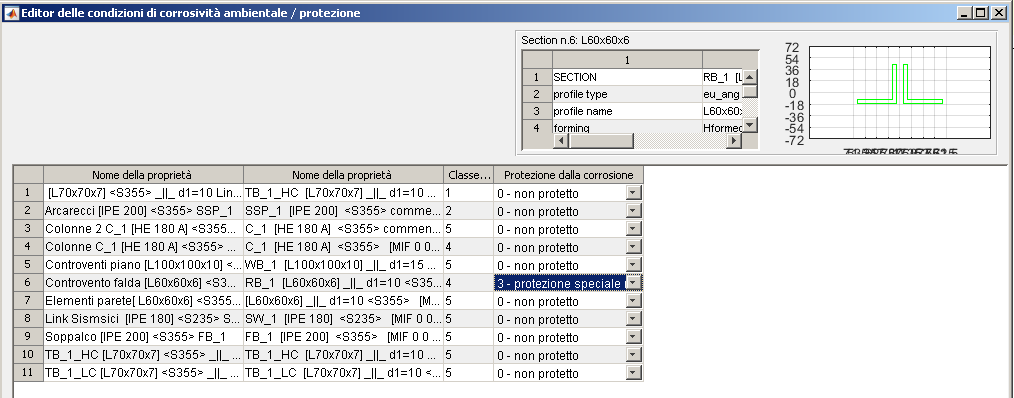The height and width of the screenshot is (398, 1014).
Task: Click the horizontal scrollbar thumb in section table
Action: (x=601, y=140)
